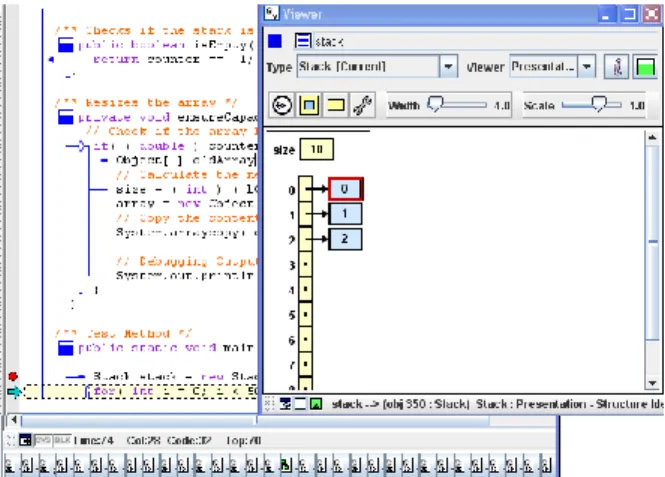Viewport: 665px width, 477px height.
Task: Click the 'System.arraycopy' code line
Action: coord(187,233)
